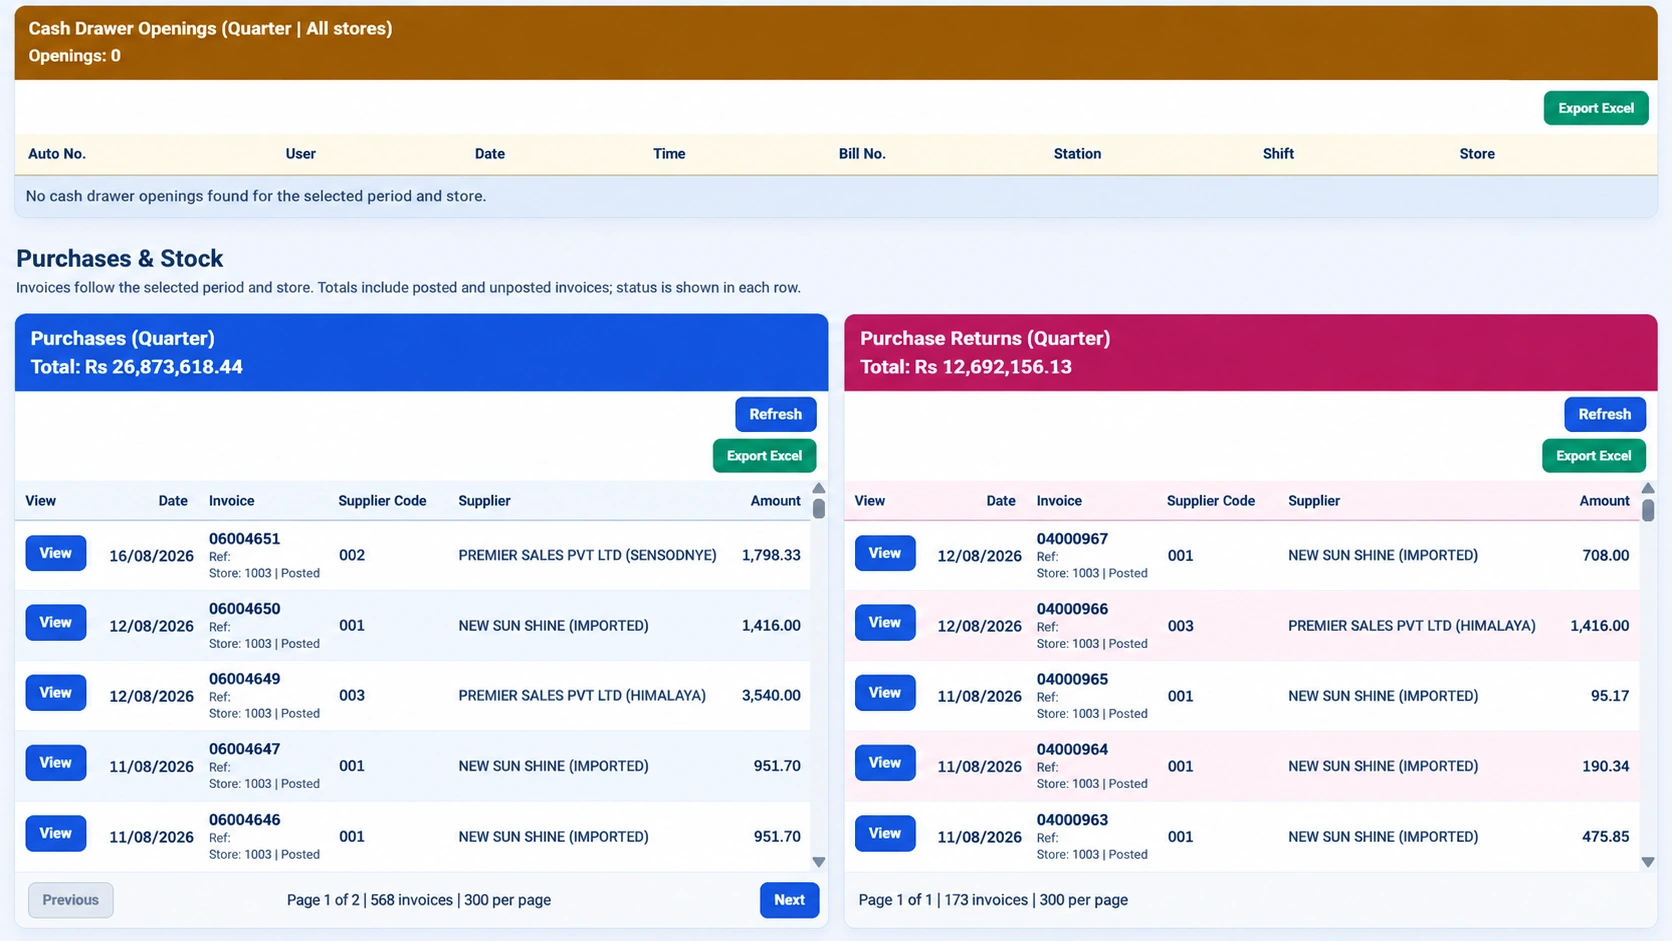Click Bill No. column header
Screen dimensions: 1672x941
pos(862,154)
